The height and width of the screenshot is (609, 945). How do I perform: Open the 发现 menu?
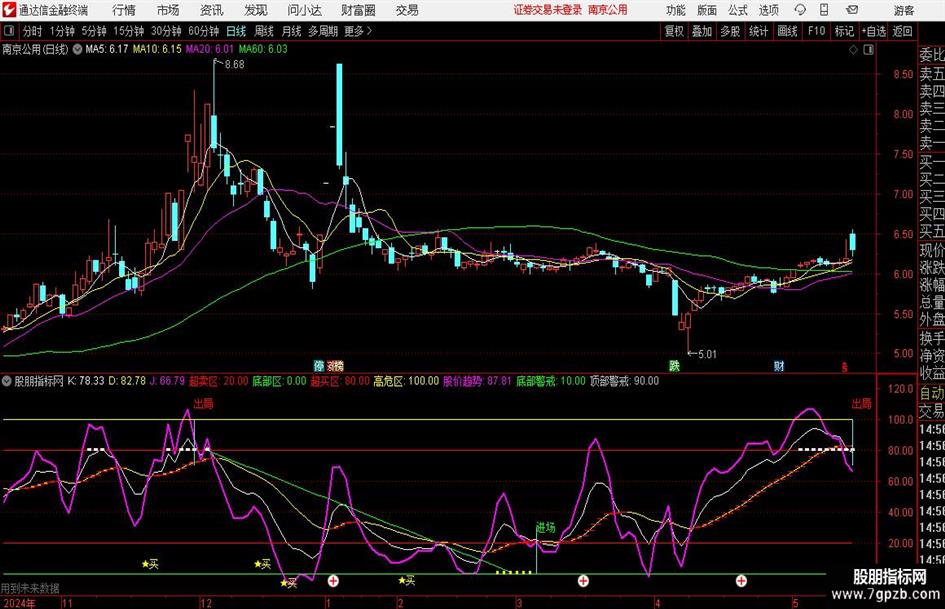click(x=256, y=10)
